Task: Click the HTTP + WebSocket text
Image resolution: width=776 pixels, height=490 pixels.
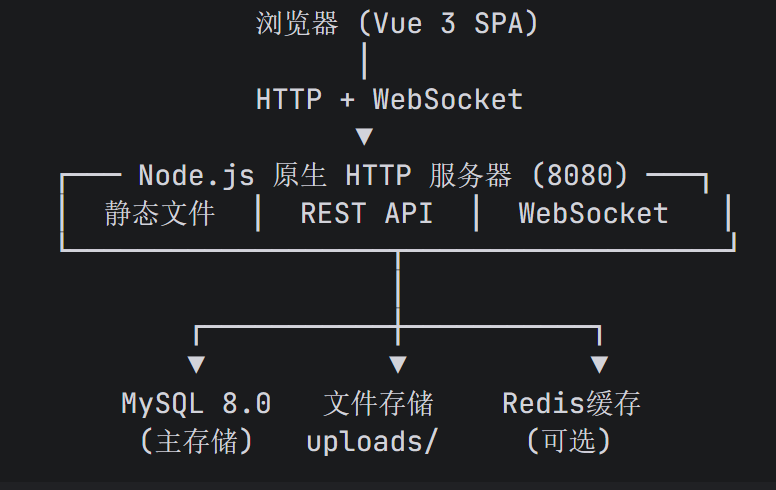Action: click(389, 99)
